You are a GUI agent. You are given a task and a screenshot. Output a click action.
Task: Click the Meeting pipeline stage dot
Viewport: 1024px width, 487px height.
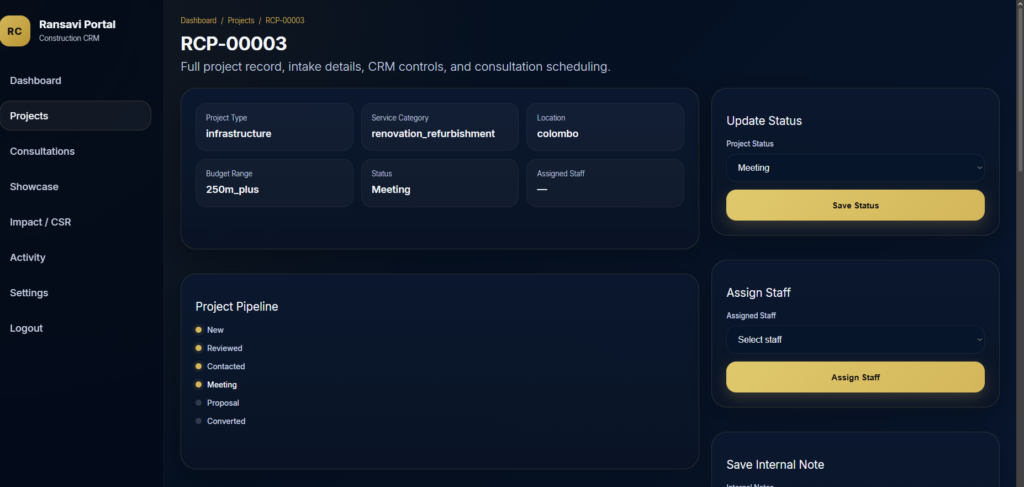[x=198, y=384]
